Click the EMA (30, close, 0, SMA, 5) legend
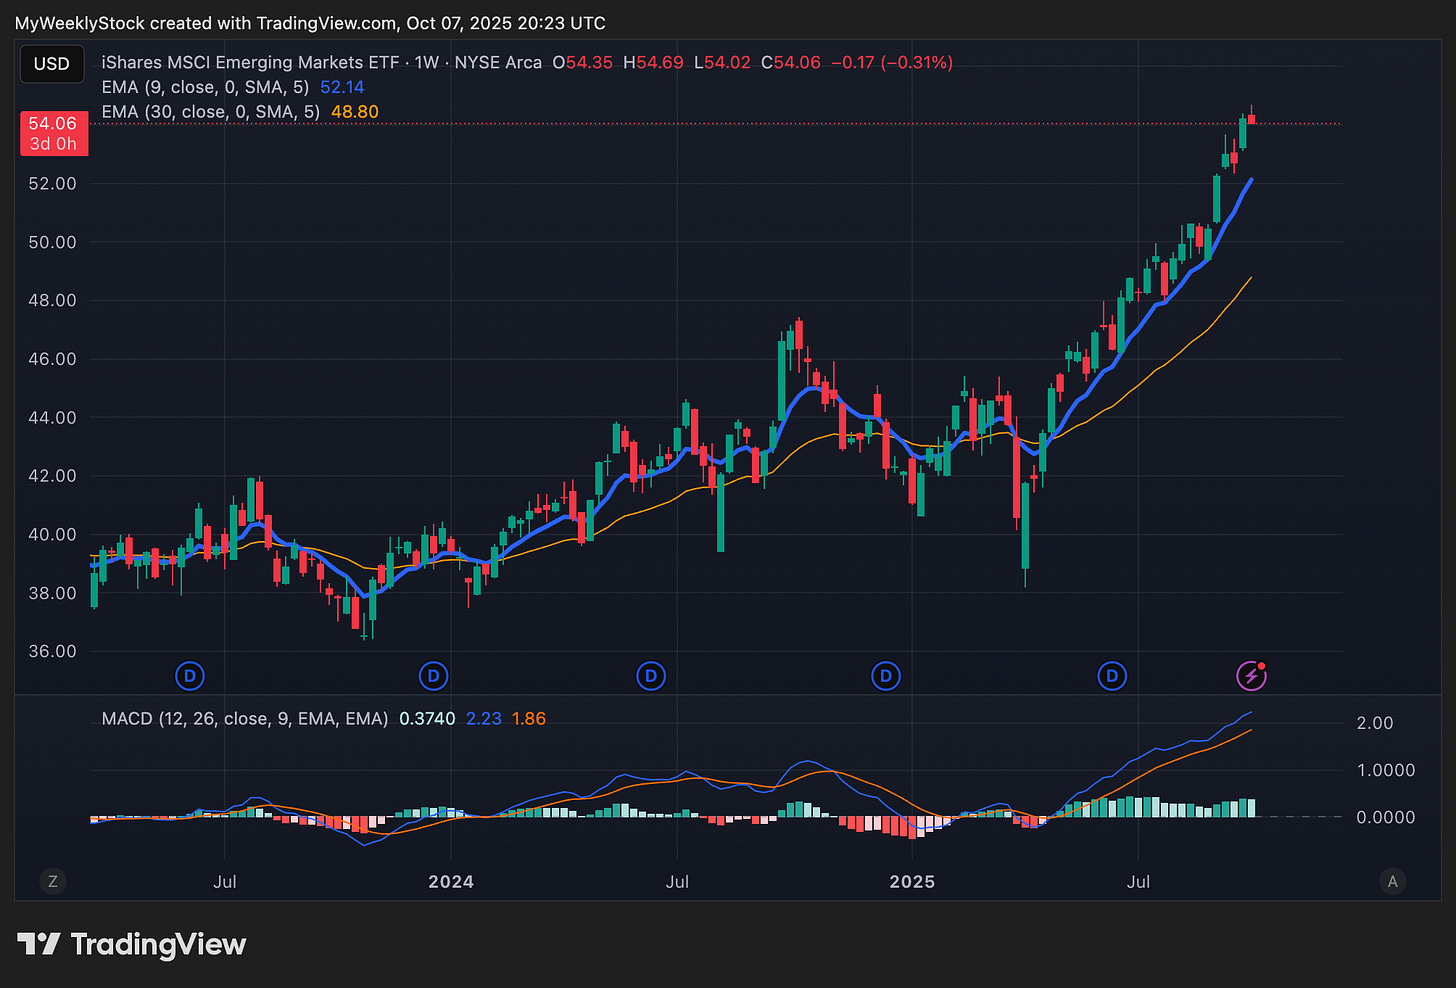 coord(211,112)
